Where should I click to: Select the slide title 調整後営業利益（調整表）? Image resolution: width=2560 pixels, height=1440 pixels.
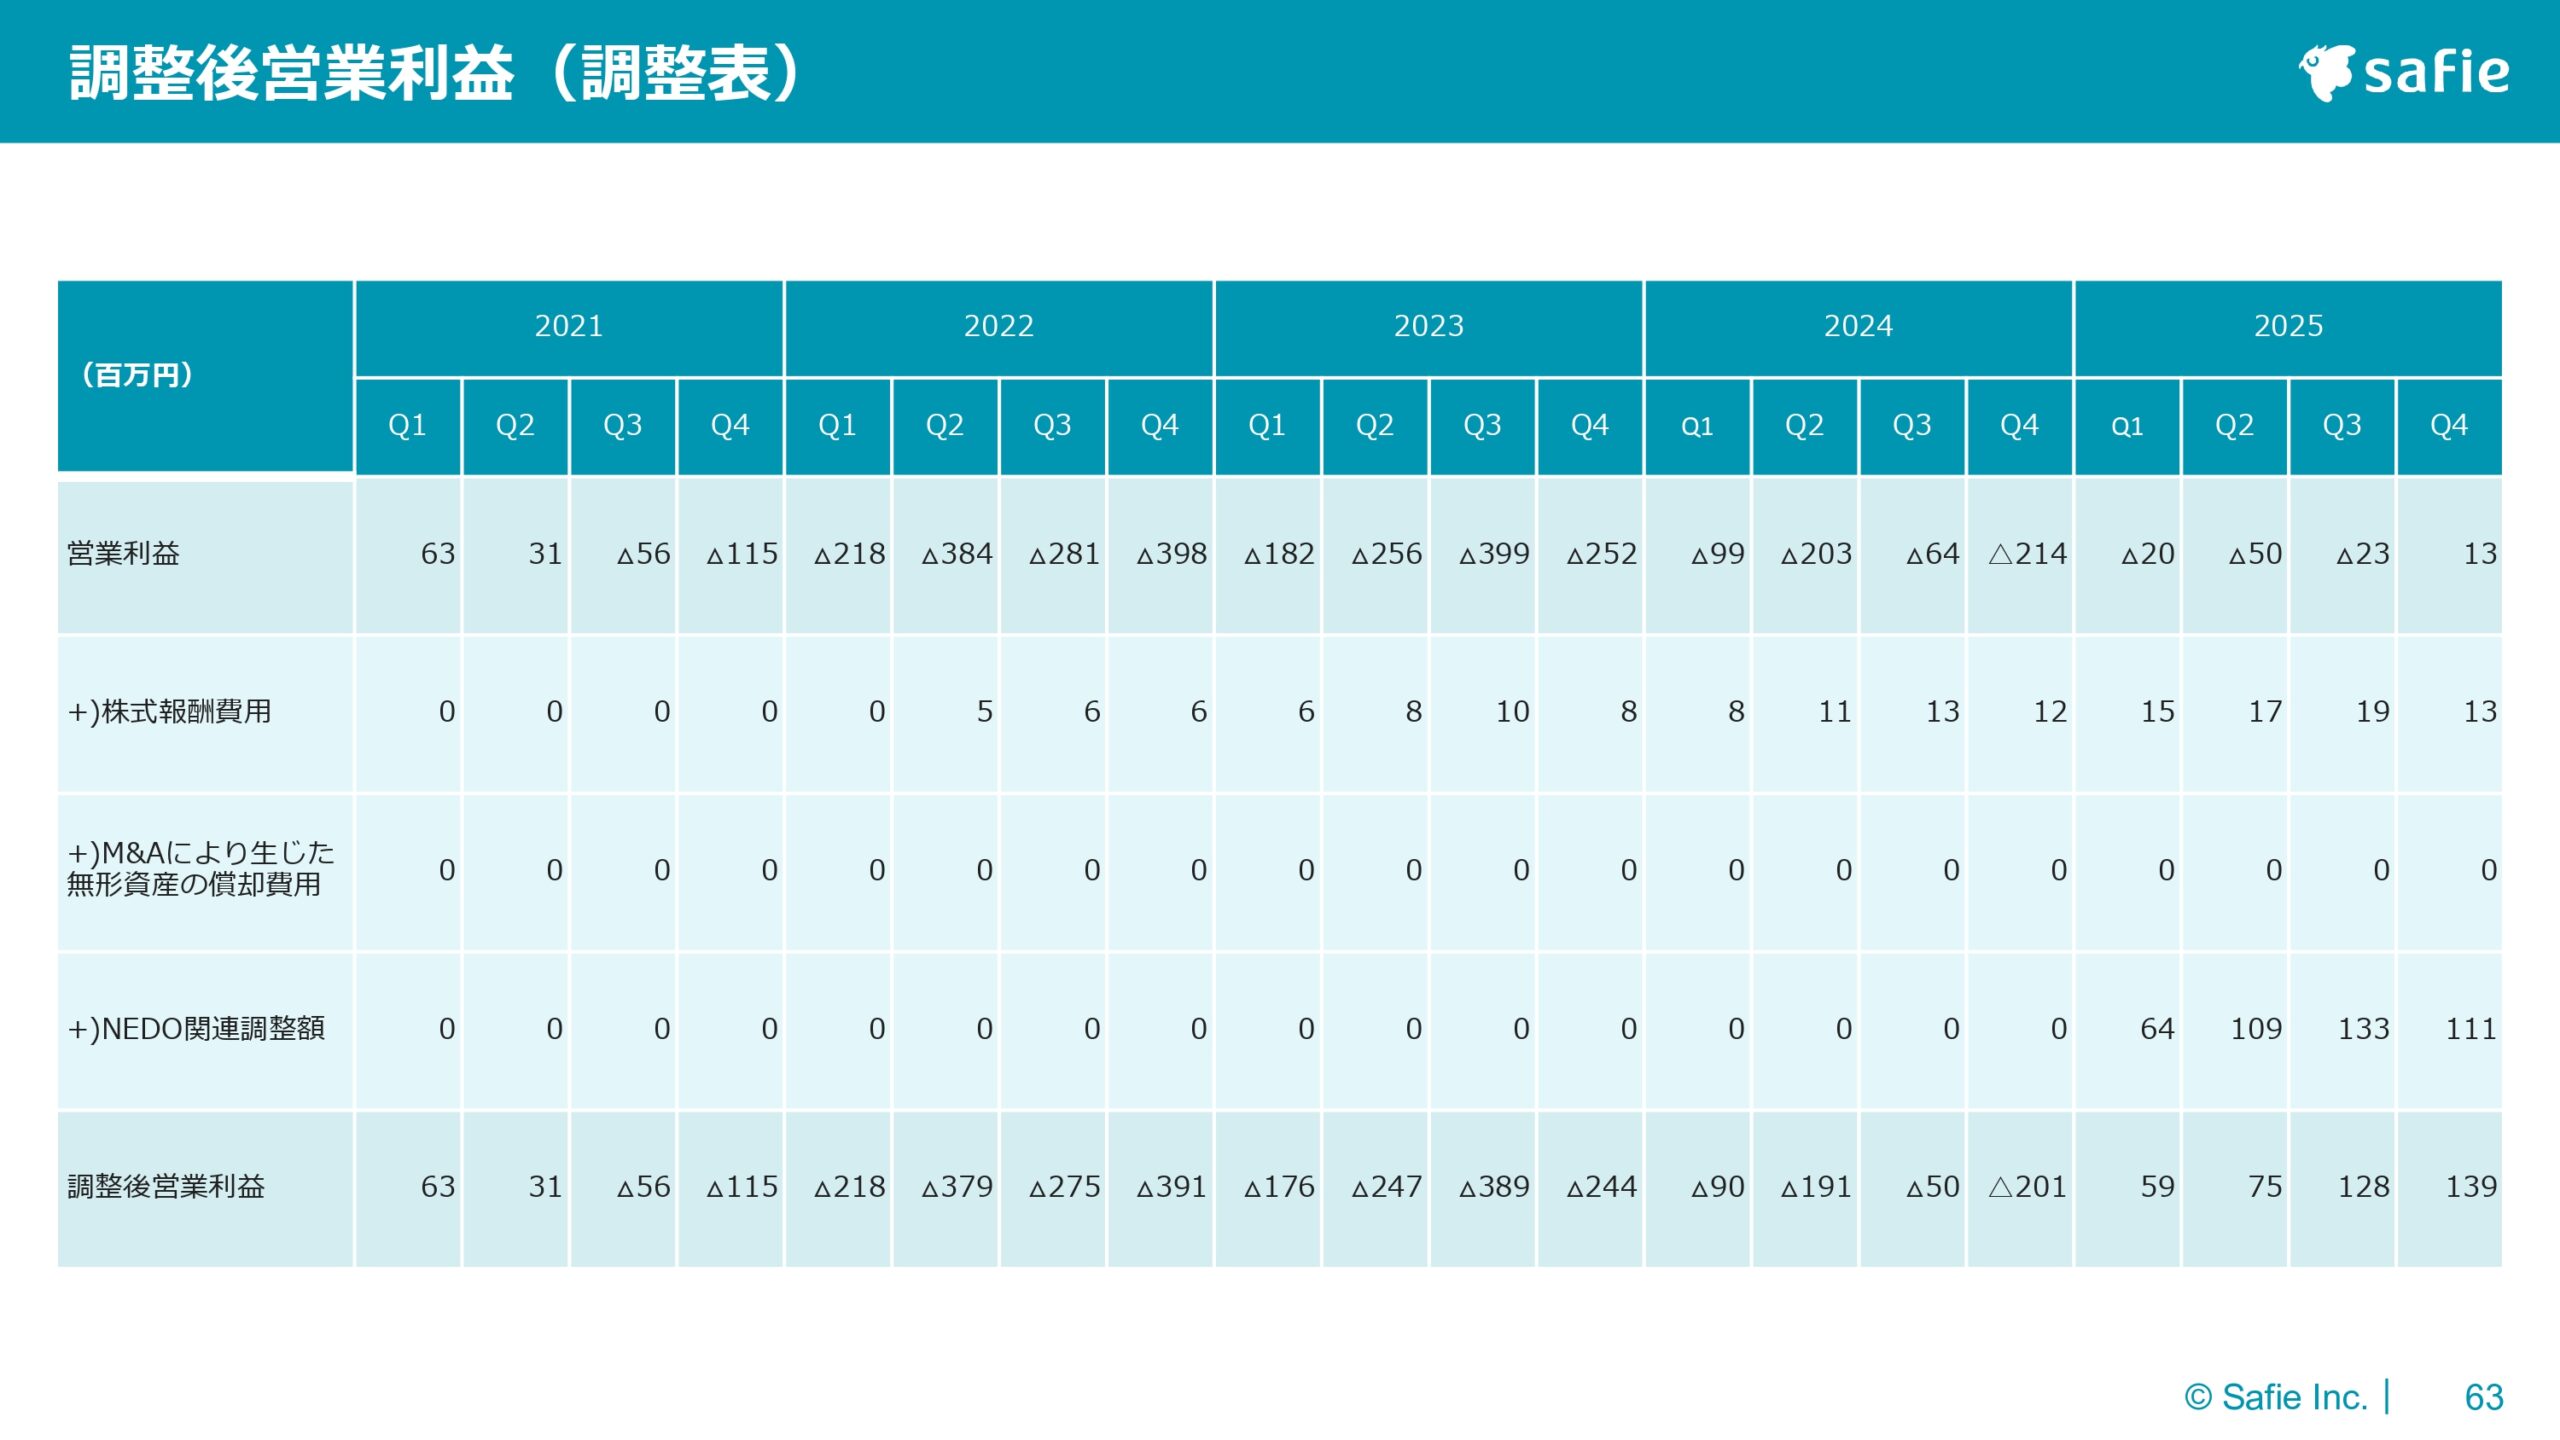pos(430,75)
